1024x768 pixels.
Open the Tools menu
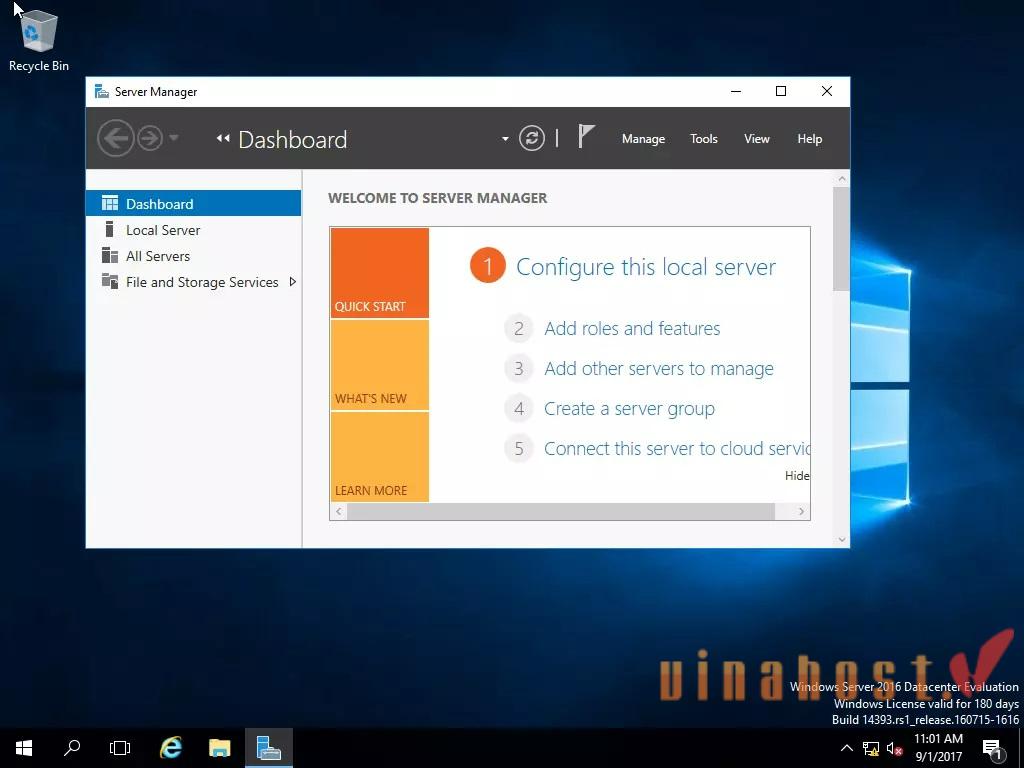tap(703, 138)
